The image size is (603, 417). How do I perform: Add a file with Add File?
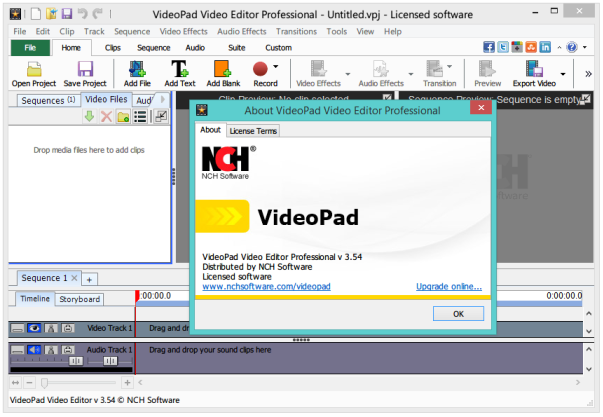point(137,74)
